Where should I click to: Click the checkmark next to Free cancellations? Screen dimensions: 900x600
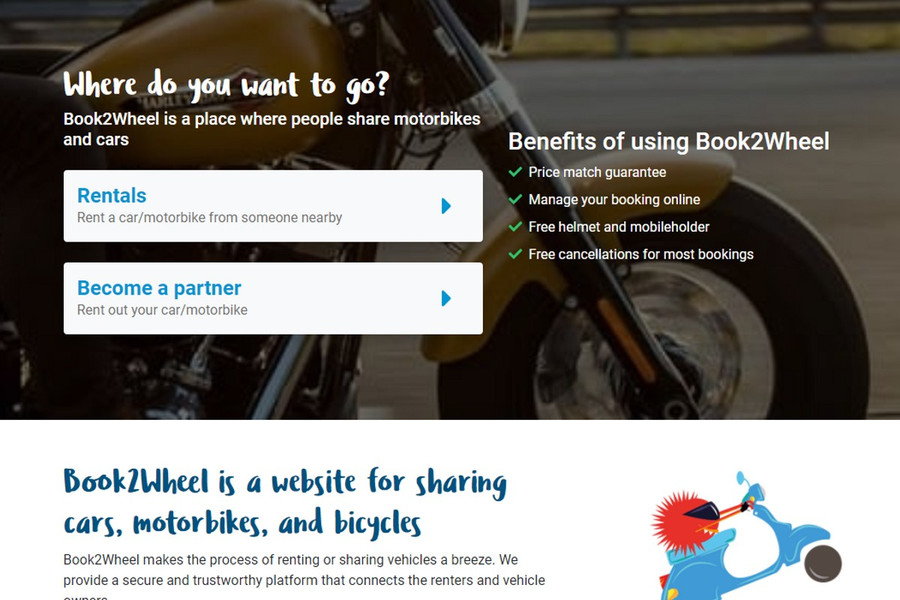click(515, 254)
